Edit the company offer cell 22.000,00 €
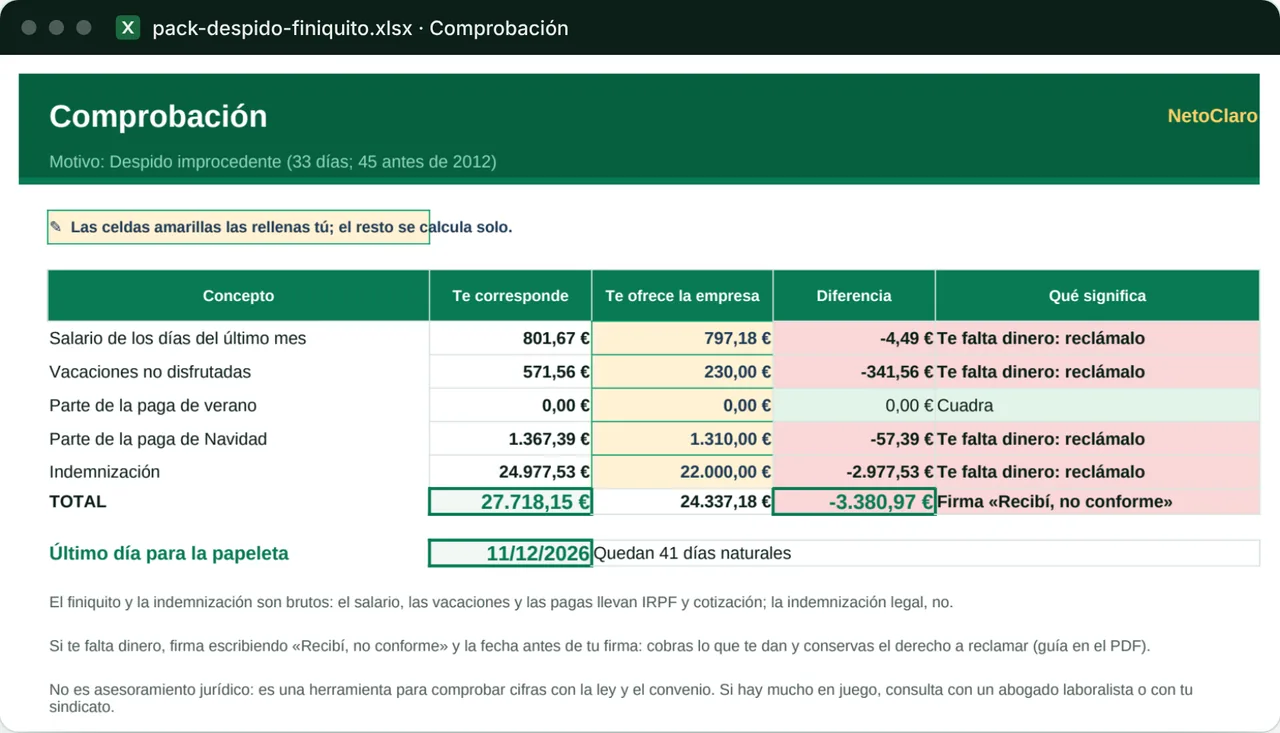 pyautogui.click(x=682, y=472)
